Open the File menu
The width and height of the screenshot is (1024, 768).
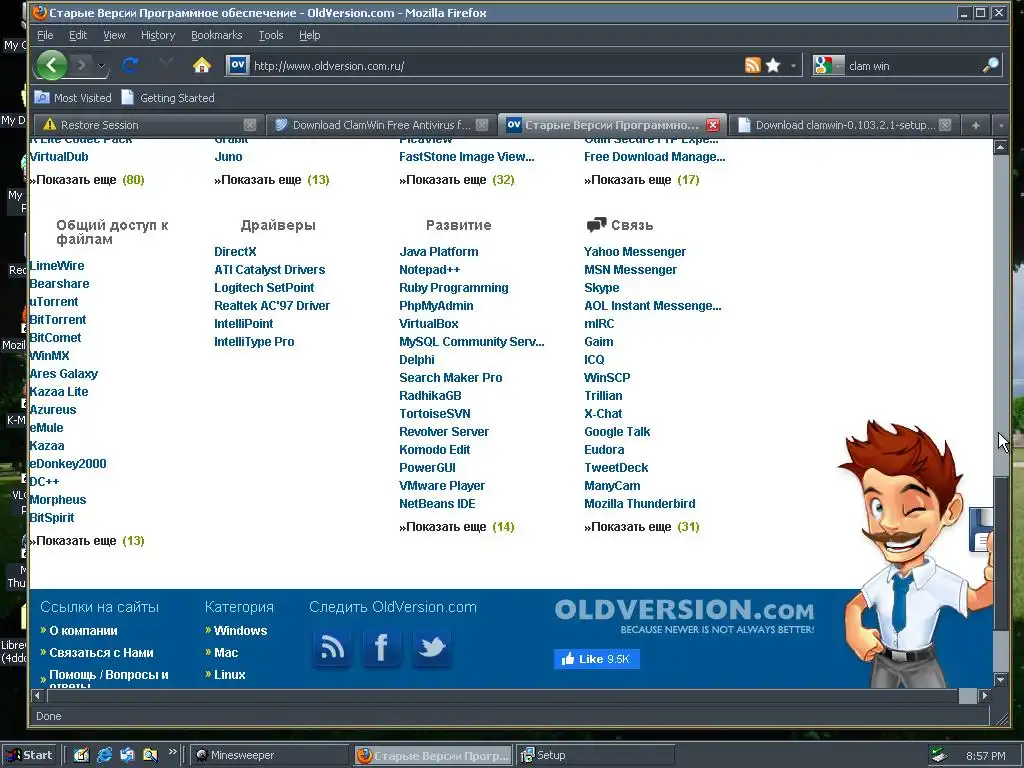tap(45, 35)
